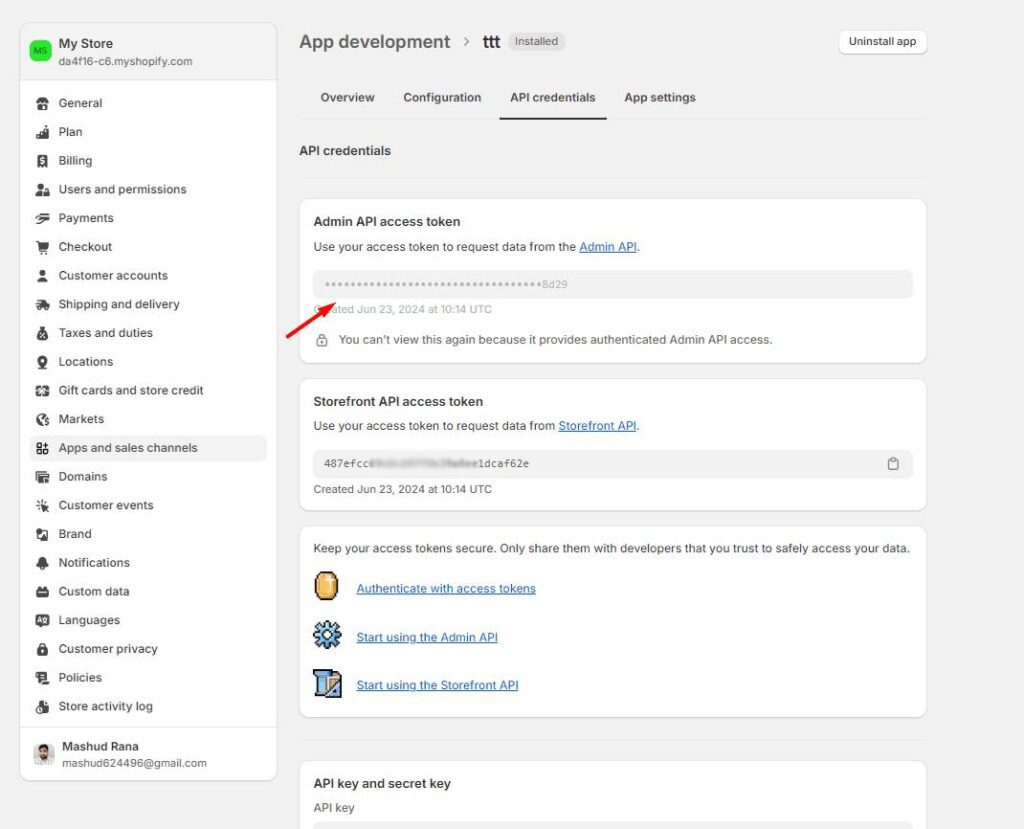
Task: Click the Users and permissions icon
Action: 42,189
